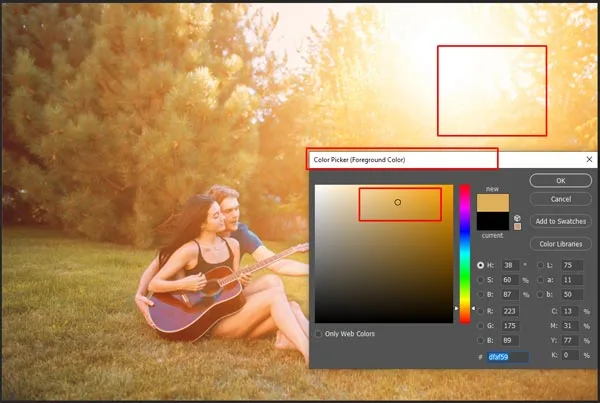Click the S value field showing 60
The image size is (600, 403).
(510, 280)
